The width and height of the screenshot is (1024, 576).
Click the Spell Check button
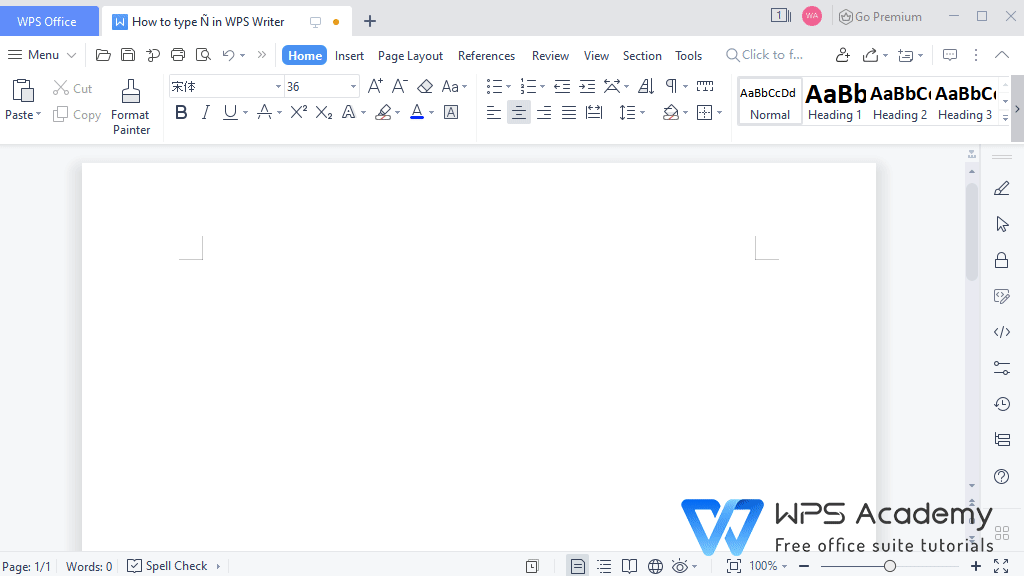pyautogui.click(x=167, y=566)
